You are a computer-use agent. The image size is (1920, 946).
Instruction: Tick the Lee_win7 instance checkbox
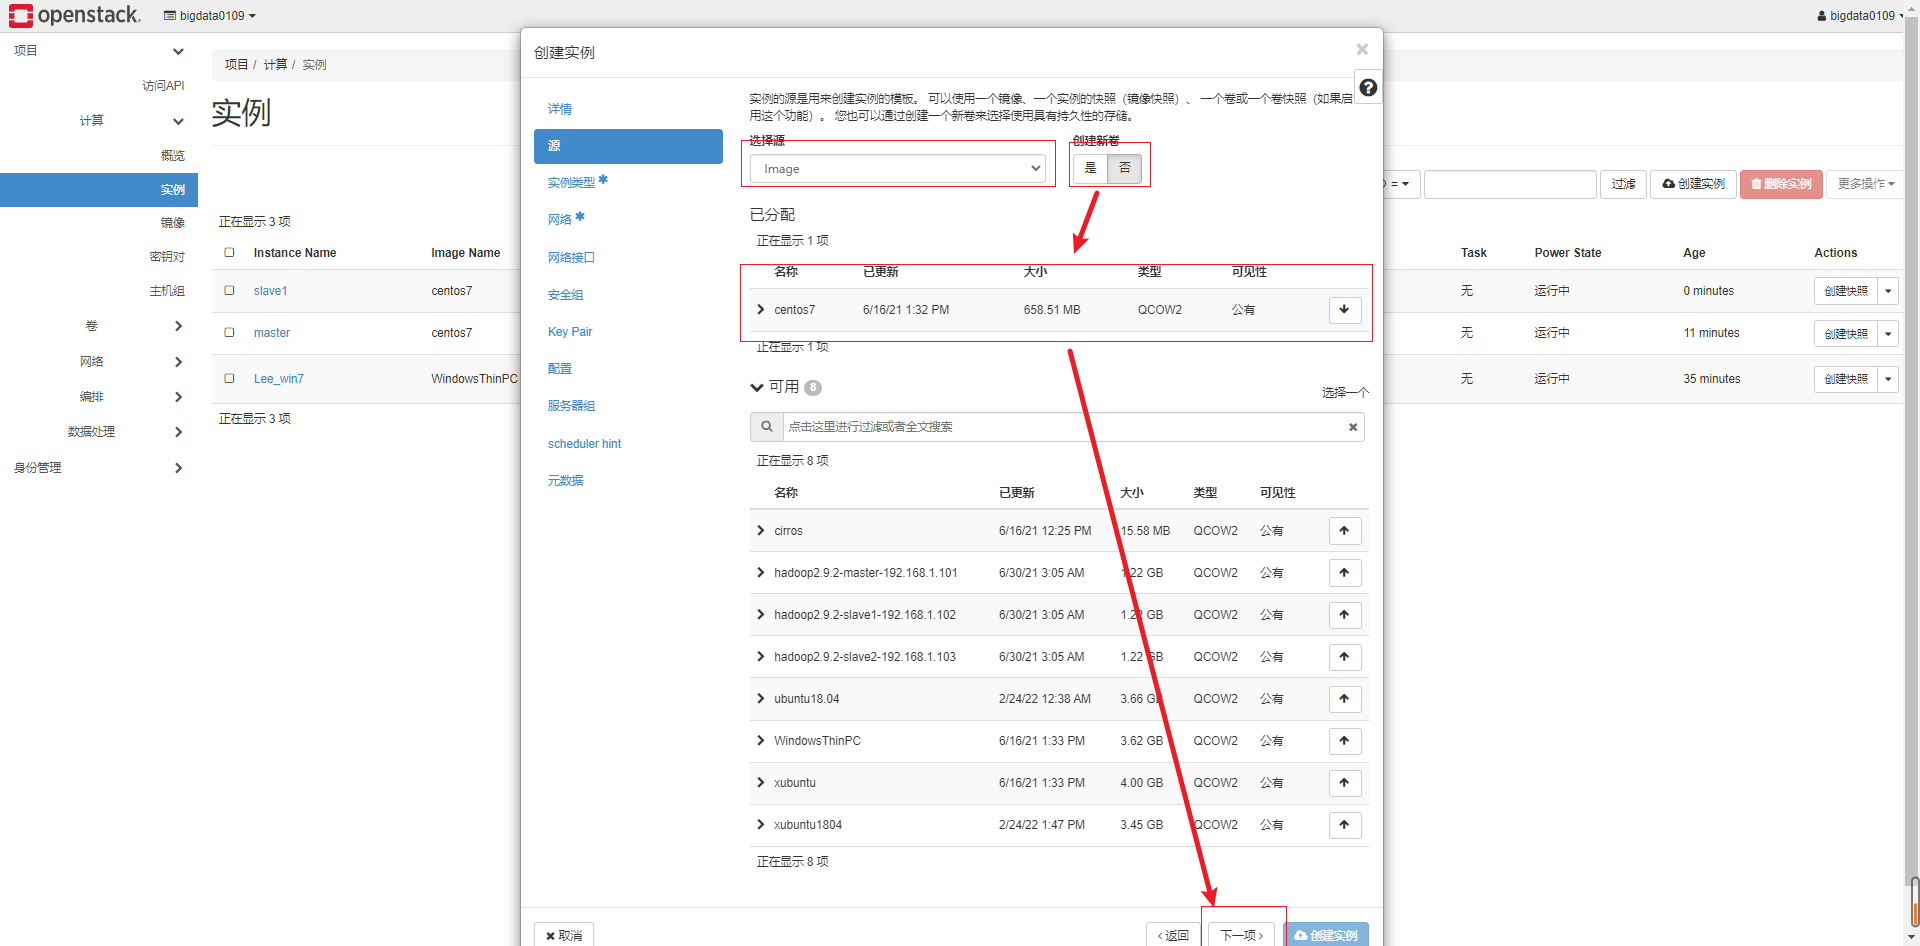click(229, 379)
